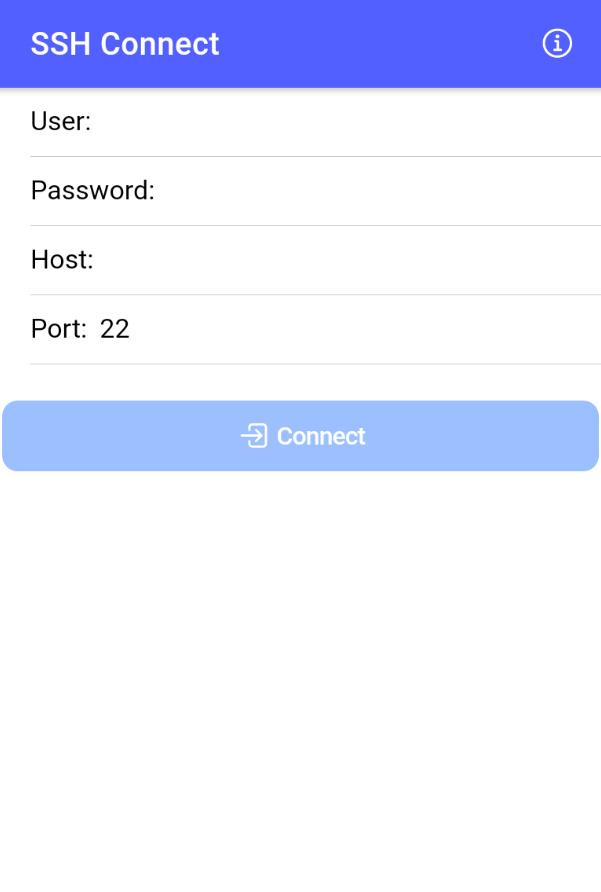Click the login arrow icon beside Connect
The width and height of the screenshot is (601, 892).
[x=254, y=436]
